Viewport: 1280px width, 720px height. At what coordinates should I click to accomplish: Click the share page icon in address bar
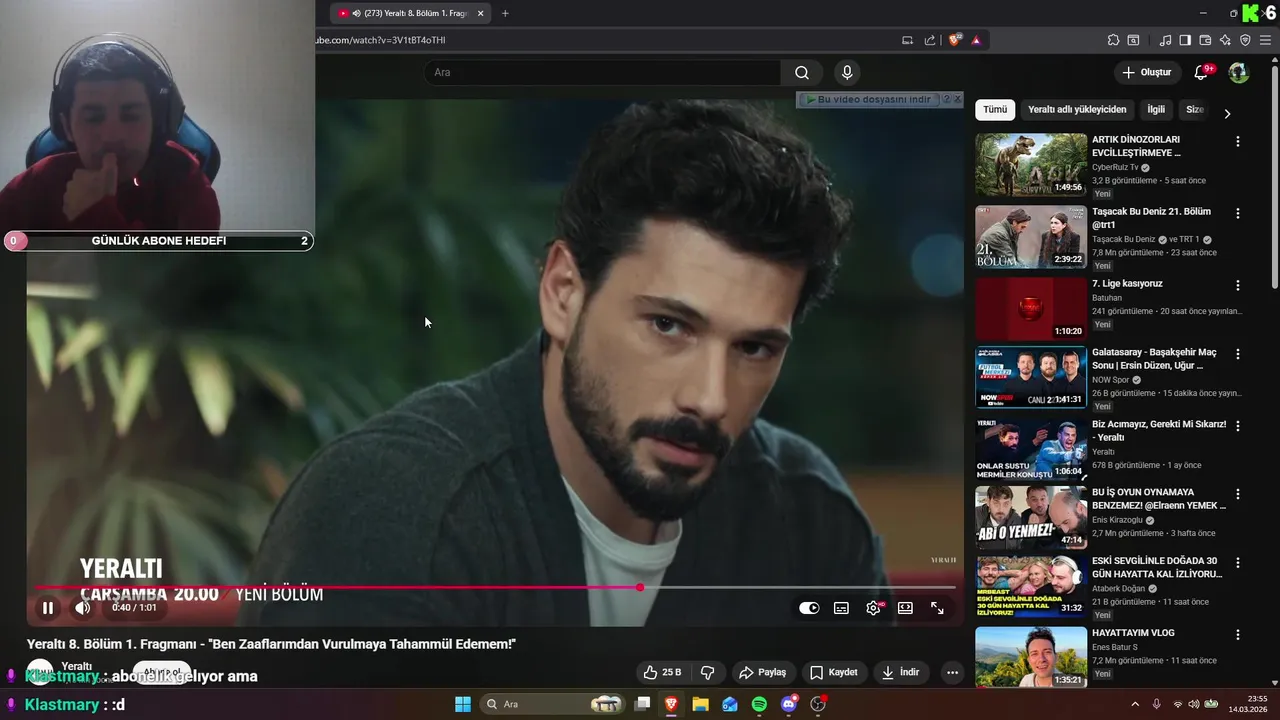[930, 40]
